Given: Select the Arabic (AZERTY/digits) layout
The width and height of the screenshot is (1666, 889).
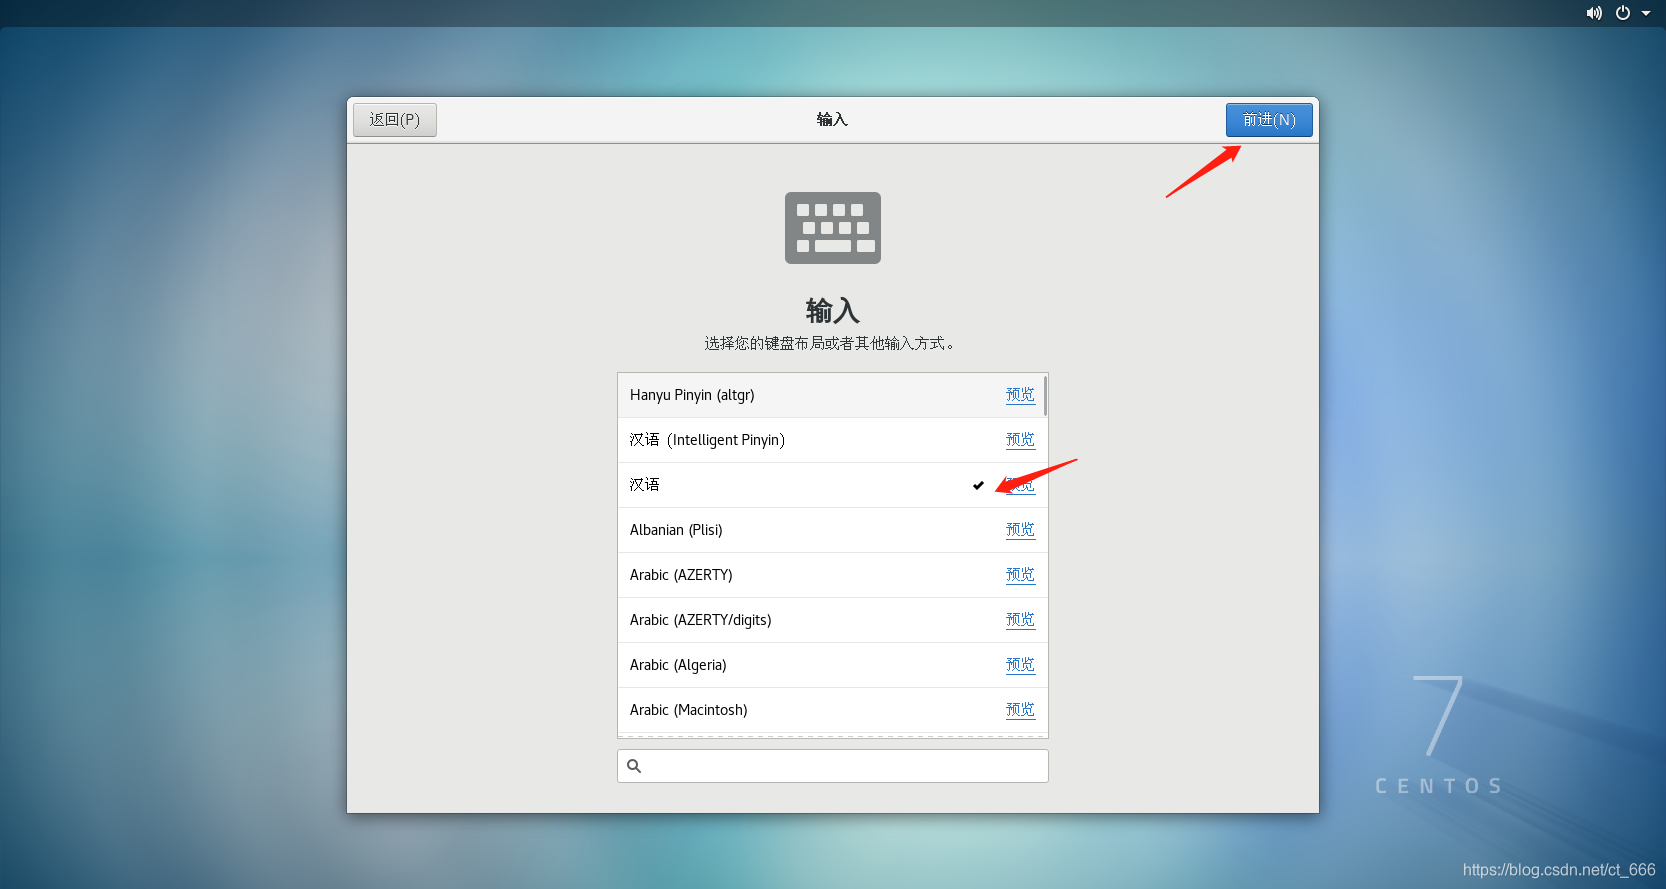Looking at the screenshot, I should [832, 620].
